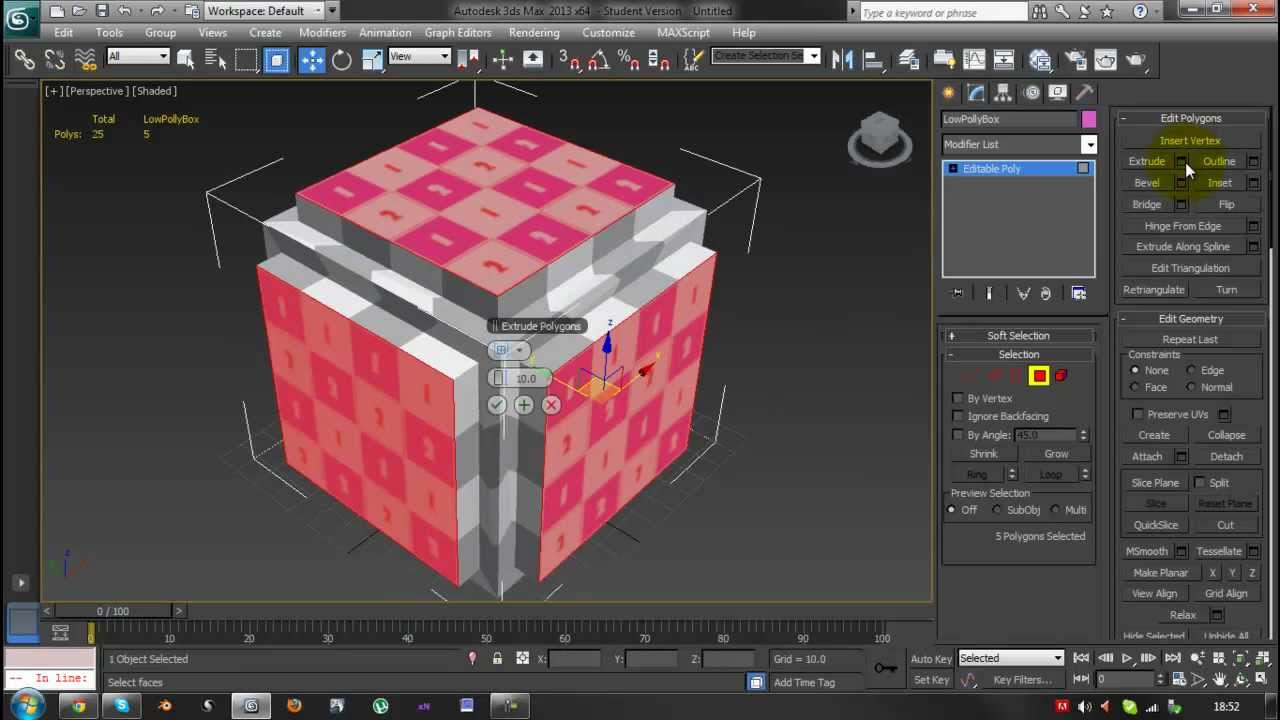Cancel Extrude Polygons caddy with X
Viewport: 1280px width, 720px height.
pyautogui.click(x=551, y=405)
